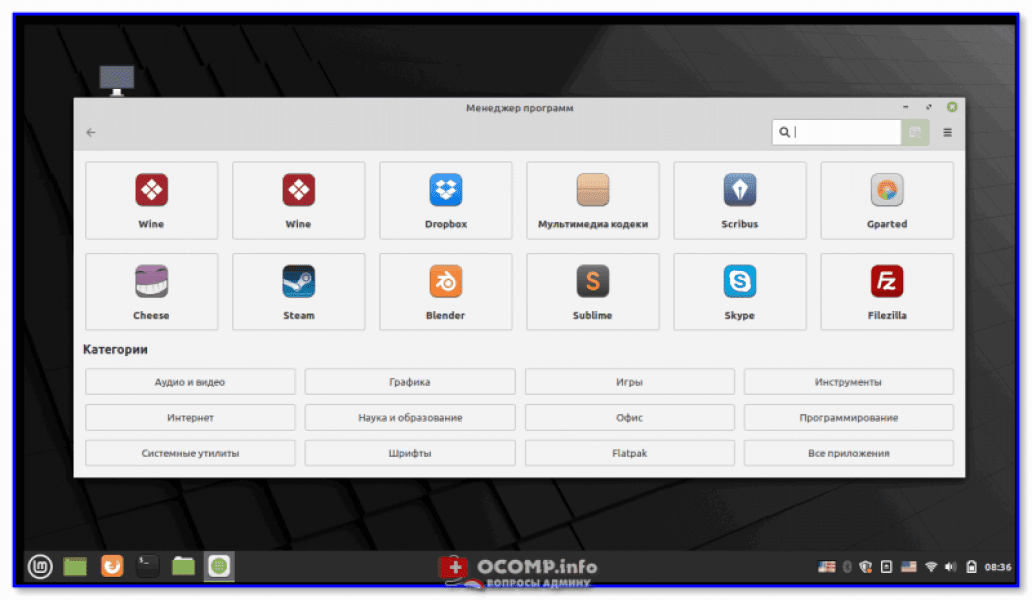Image resolution: width=1032 pixels, height=600 pixels.
Task: Open the Flatpak category
Action: [629, 453]
